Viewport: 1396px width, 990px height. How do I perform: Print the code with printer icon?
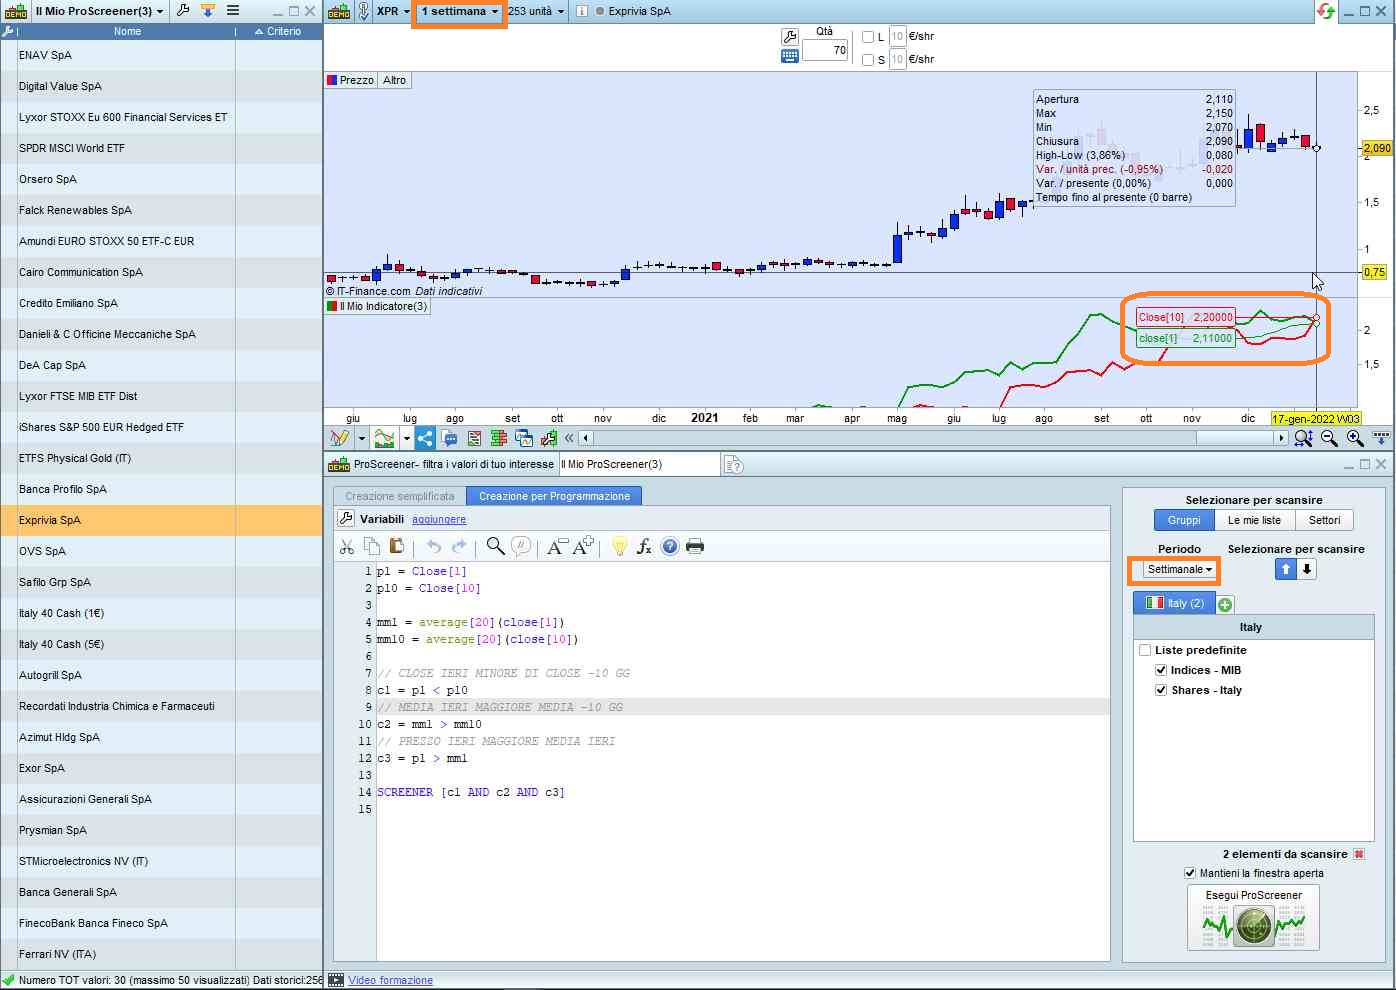coord(695,546)
